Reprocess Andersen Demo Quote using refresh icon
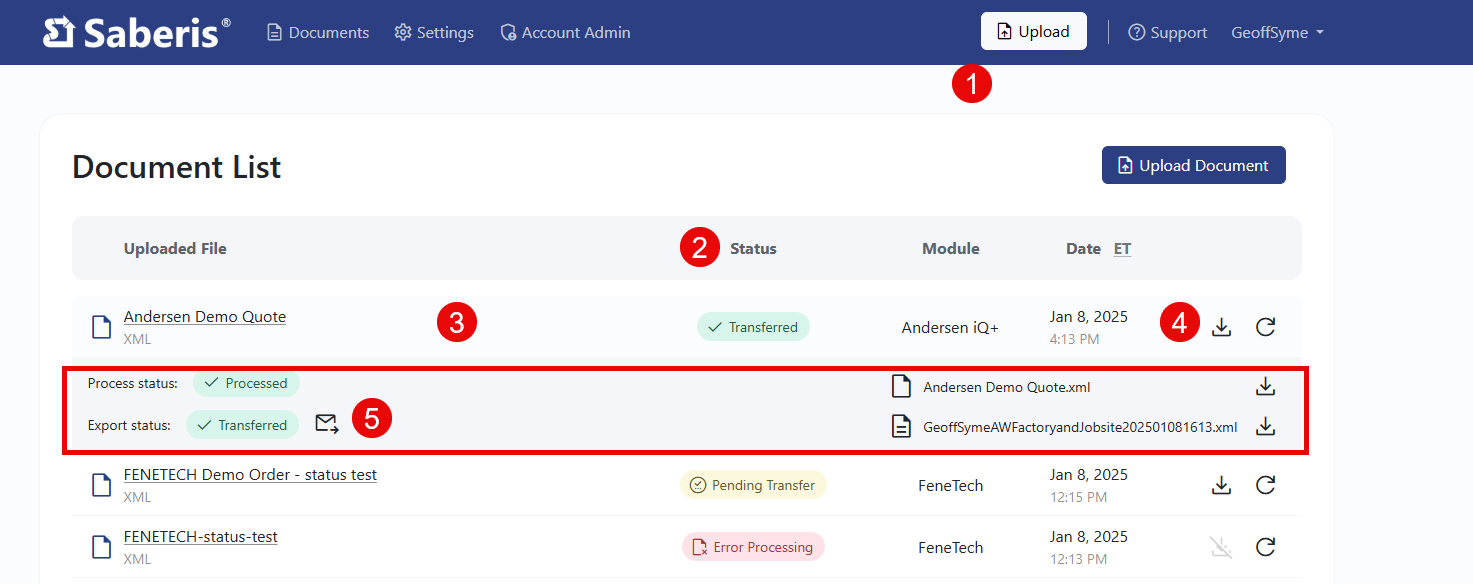This screenshot has height=584, width=1473. (x=1265, y=326)
